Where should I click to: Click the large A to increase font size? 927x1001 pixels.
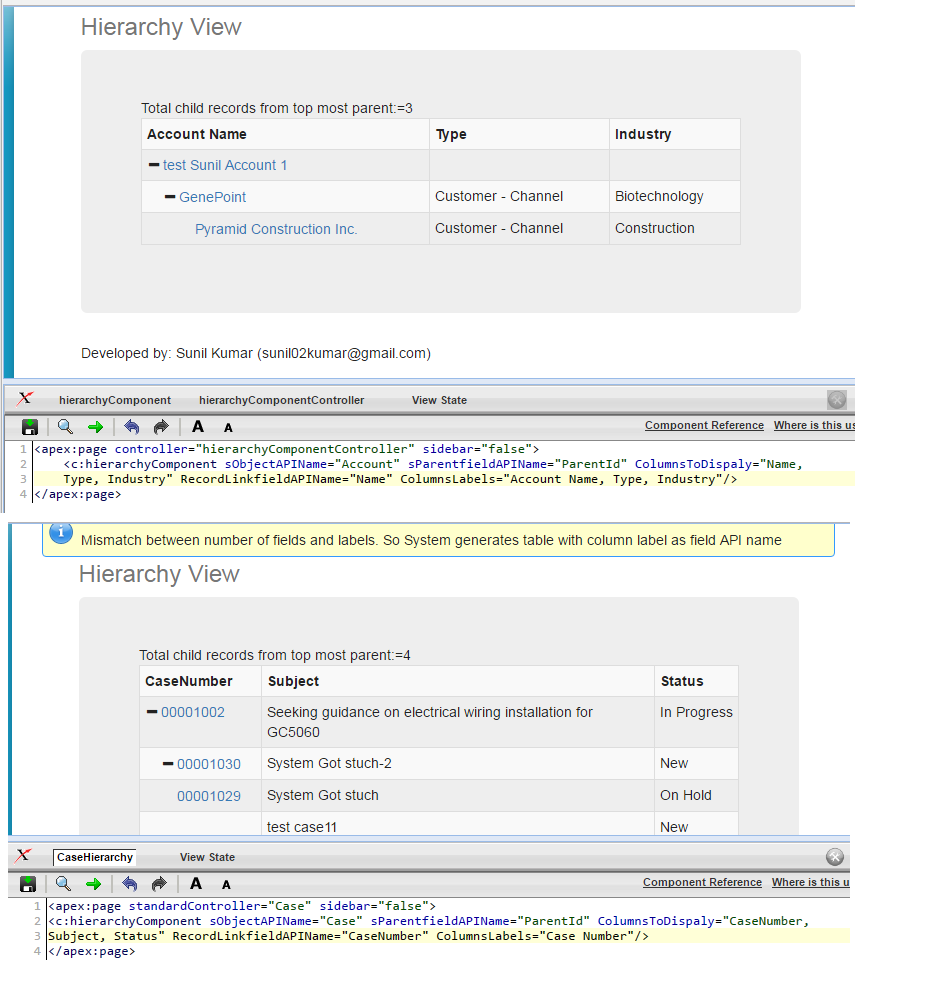pos(197,426)
